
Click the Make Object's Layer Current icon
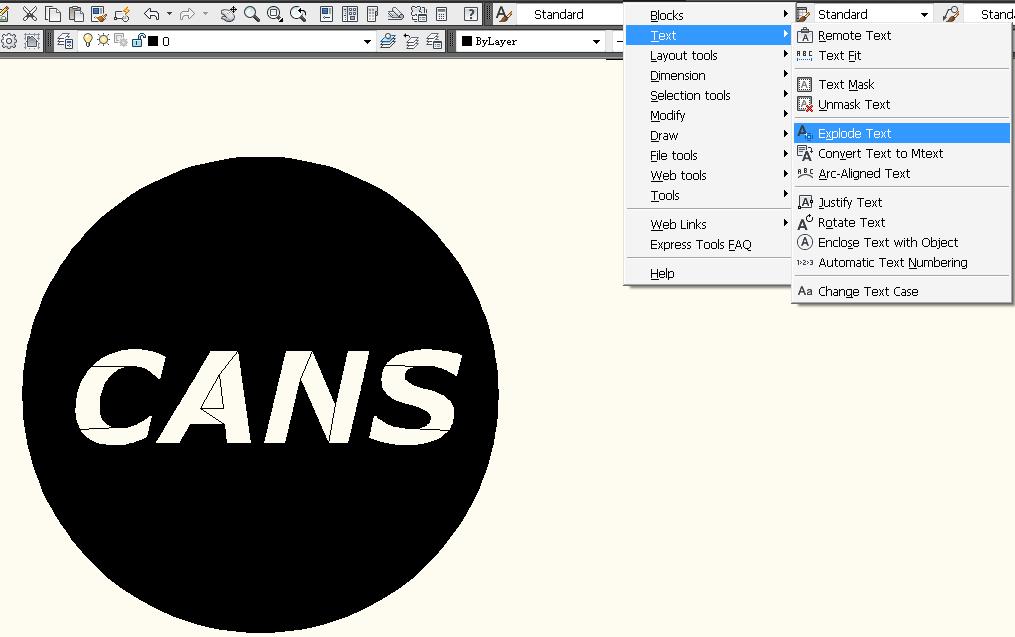tap(388, 41)
